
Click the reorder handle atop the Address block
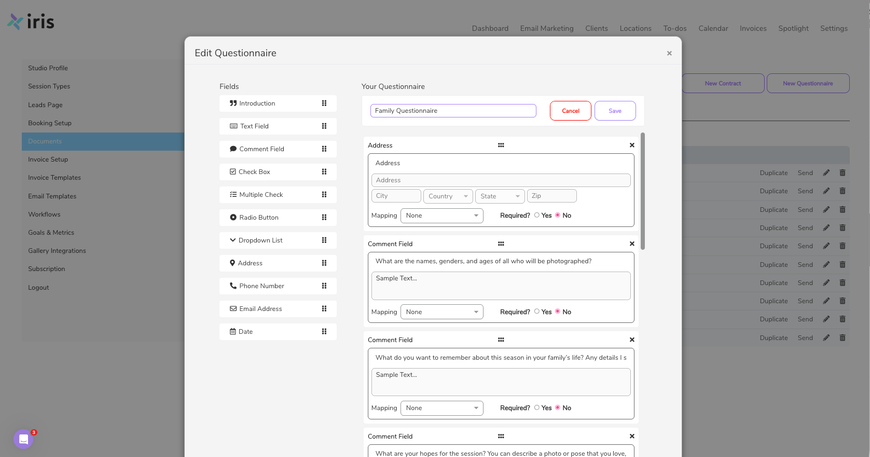501,145
